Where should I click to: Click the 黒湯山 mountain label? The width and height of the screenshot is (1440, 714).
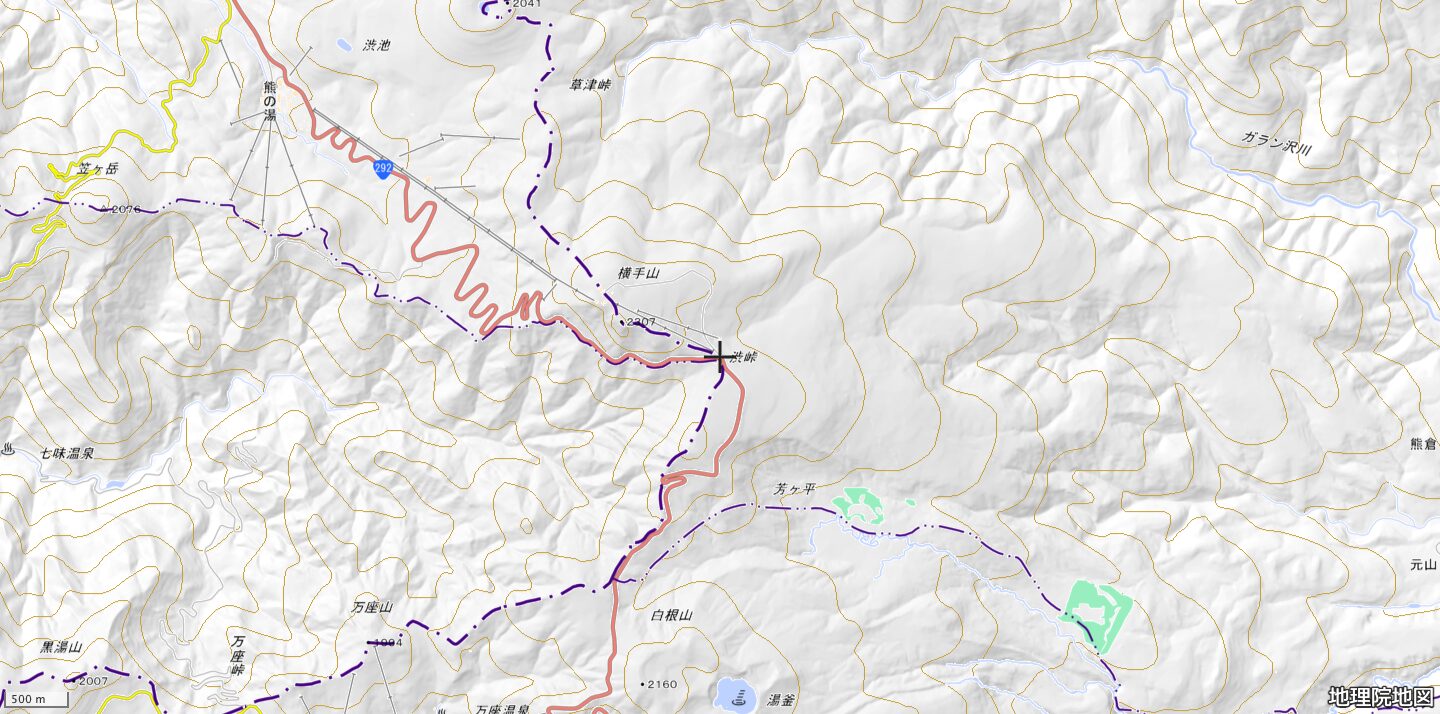(61, 647)
